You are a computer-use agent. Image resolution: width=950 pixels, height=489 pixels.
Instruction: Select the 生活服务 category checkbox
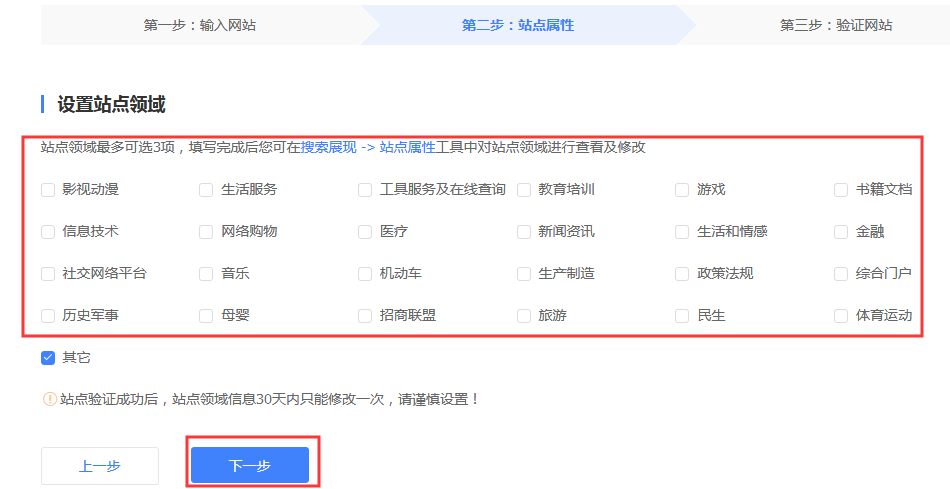(206, 190)
